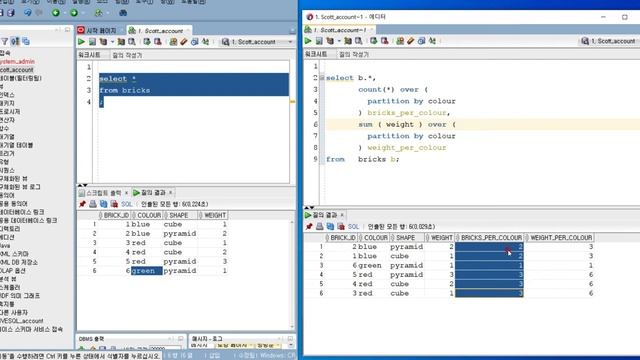Click Commit icon in right editor toolbar
640x360 pixels.
[x=373, y=41]
